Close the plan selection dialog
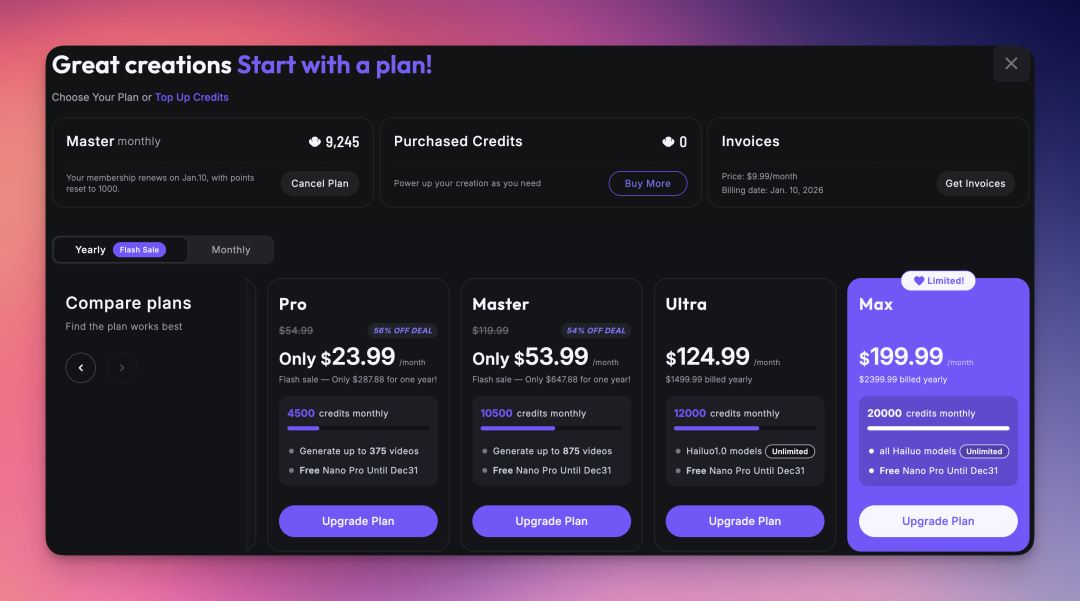The height and width of the screenshot is (601, 1080). click(1011, 64)
